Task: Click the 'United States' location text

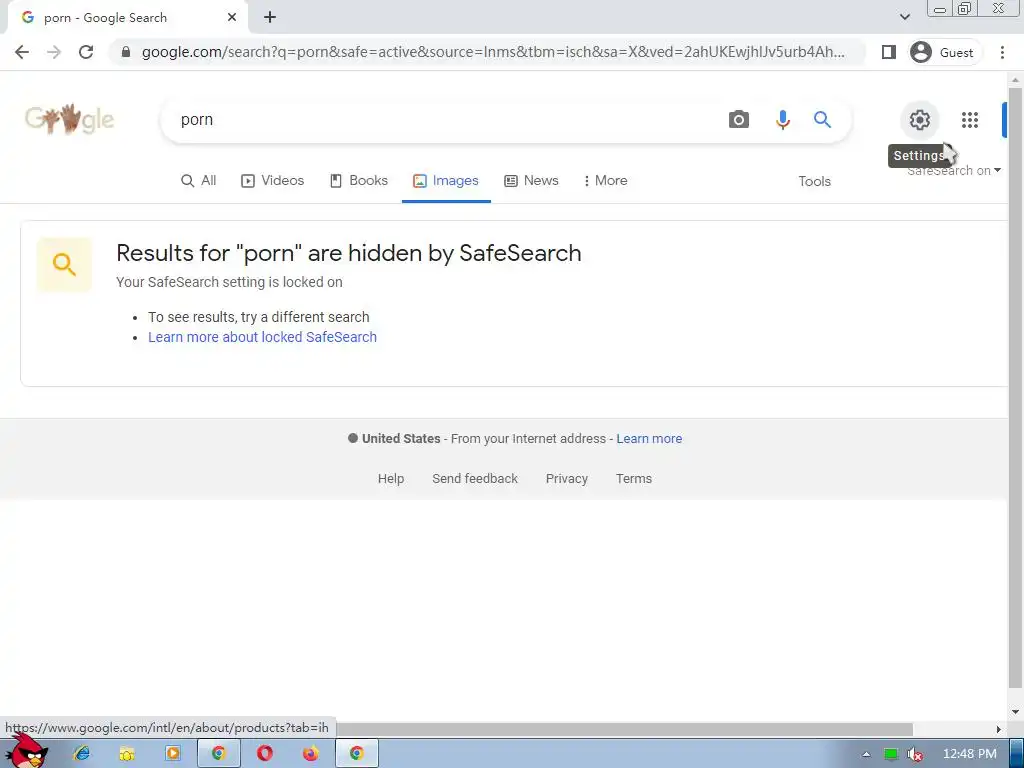Action: [401, 439]
